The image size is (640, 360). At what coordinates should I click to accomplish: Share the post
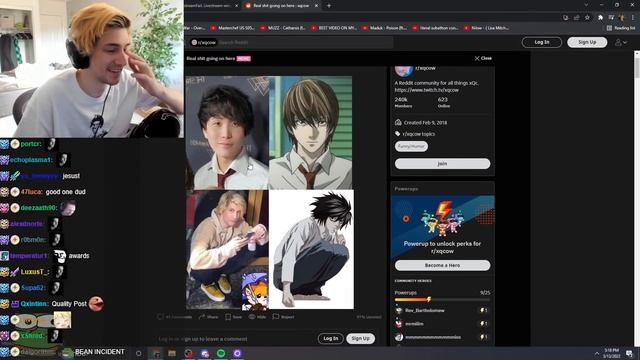point(208,317)
